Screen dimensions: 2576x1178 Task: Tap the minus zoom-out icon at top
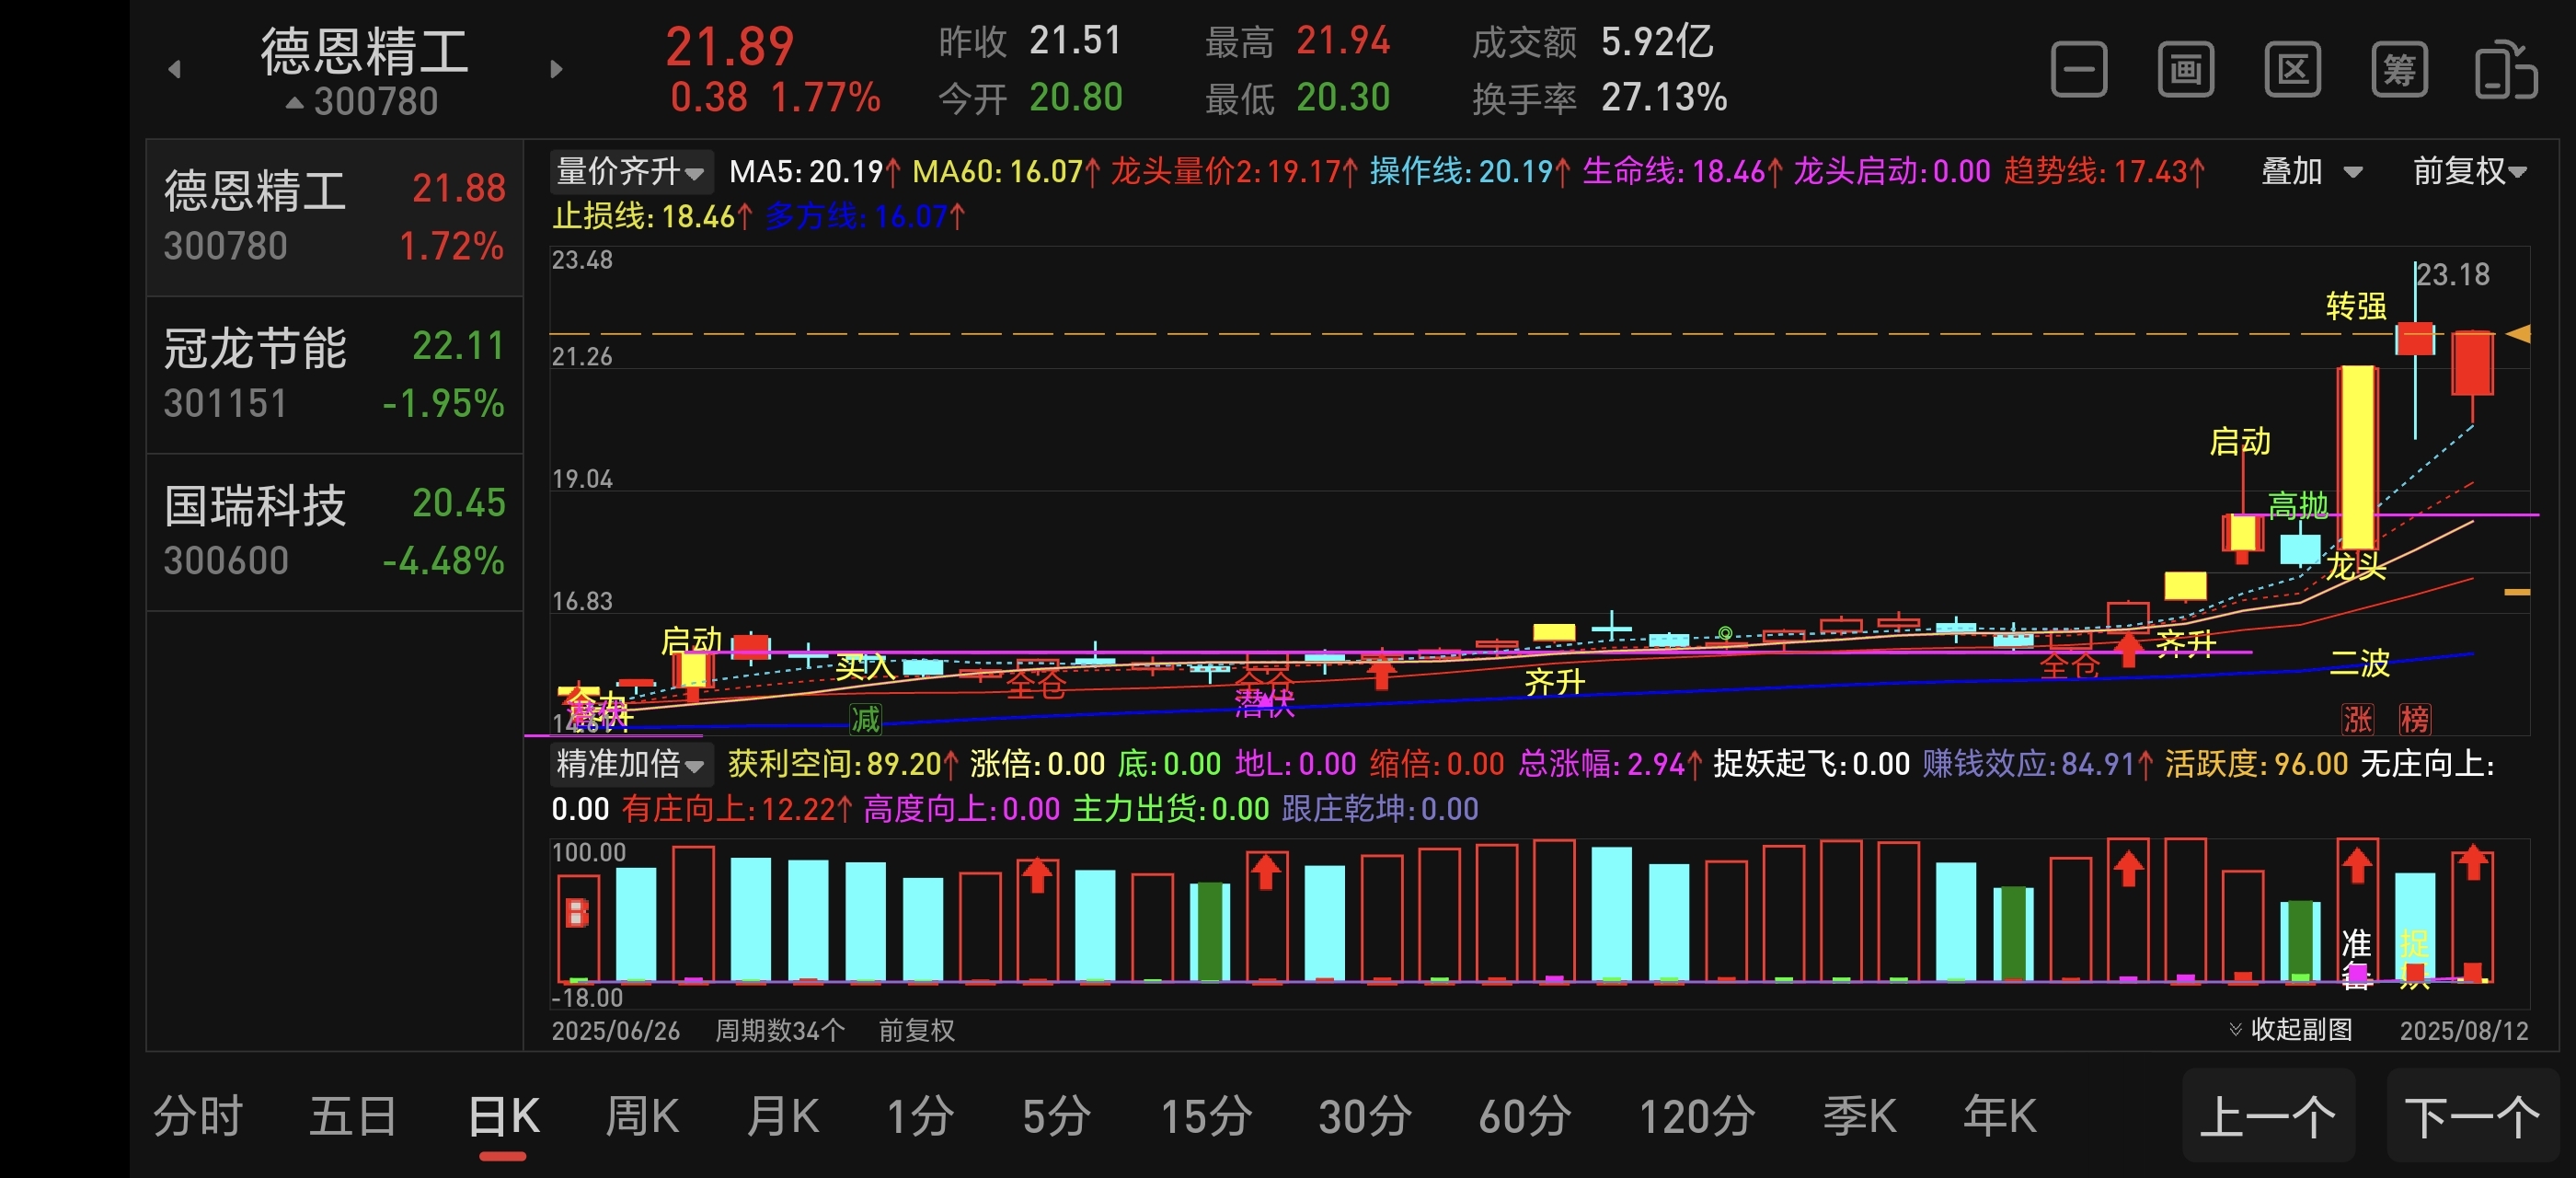click(x=2079, y=69)
